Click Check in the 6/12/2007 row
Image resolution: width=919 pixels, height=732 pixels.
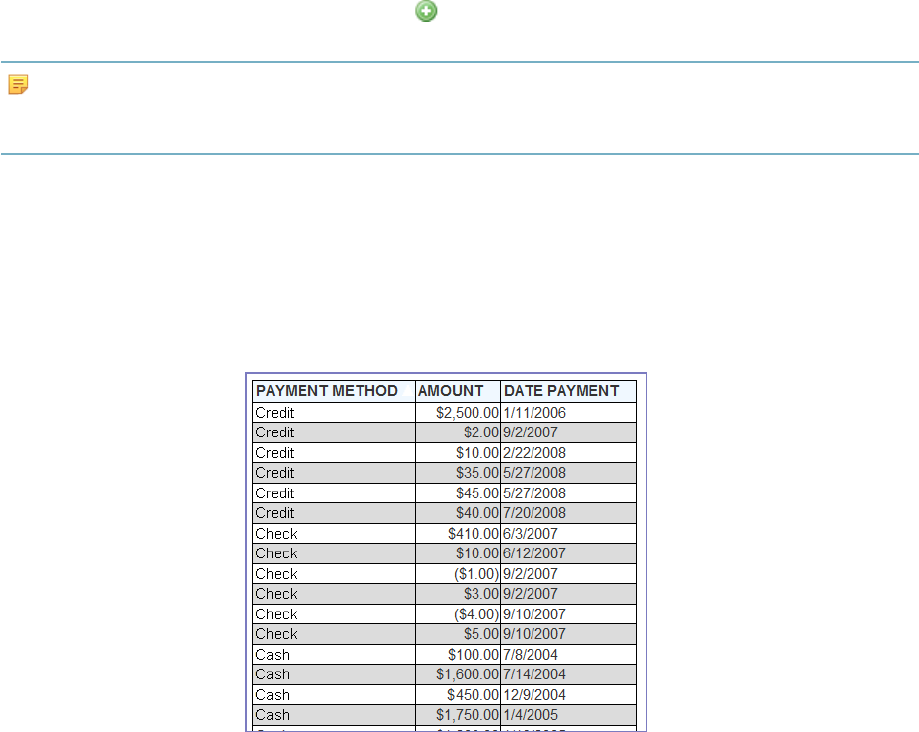(333, 554)
